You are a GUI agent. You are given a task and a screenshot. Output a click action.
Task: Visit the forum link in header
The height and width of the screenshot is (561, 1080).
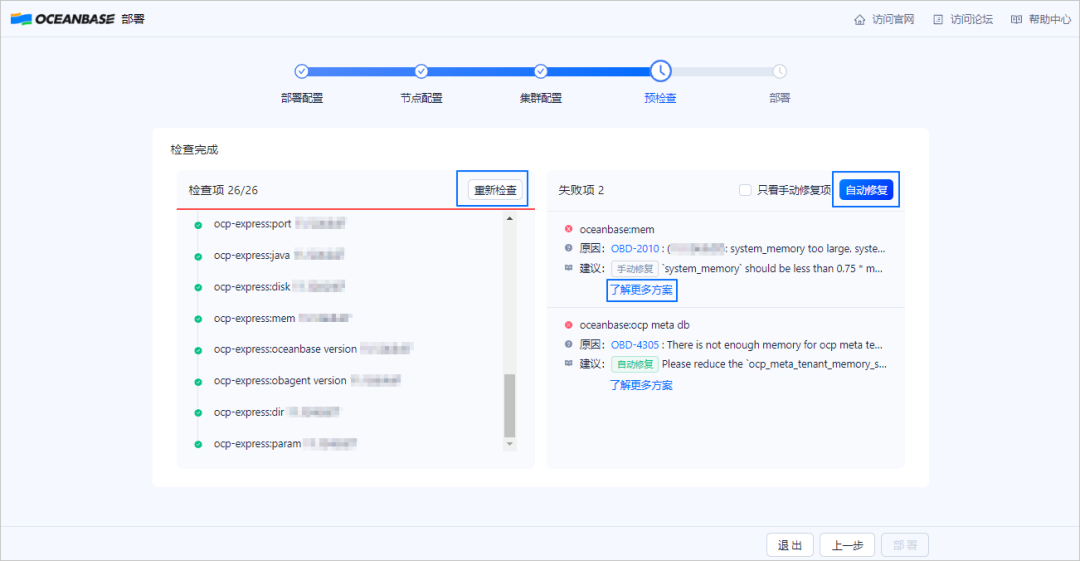tap(963, 19)
